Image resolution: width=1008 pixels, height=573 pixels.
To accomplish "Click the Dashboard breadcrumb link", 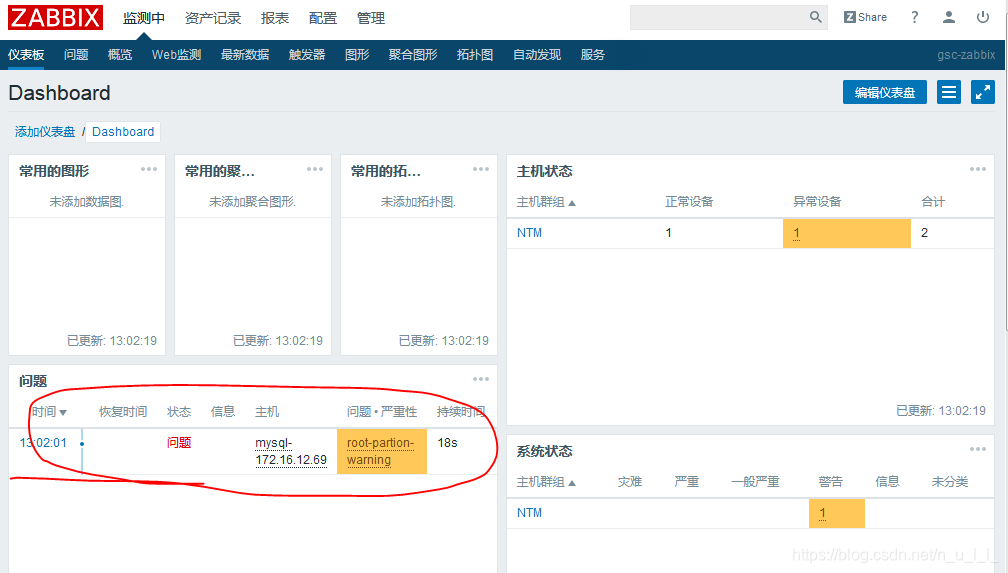I will point(123,132).
